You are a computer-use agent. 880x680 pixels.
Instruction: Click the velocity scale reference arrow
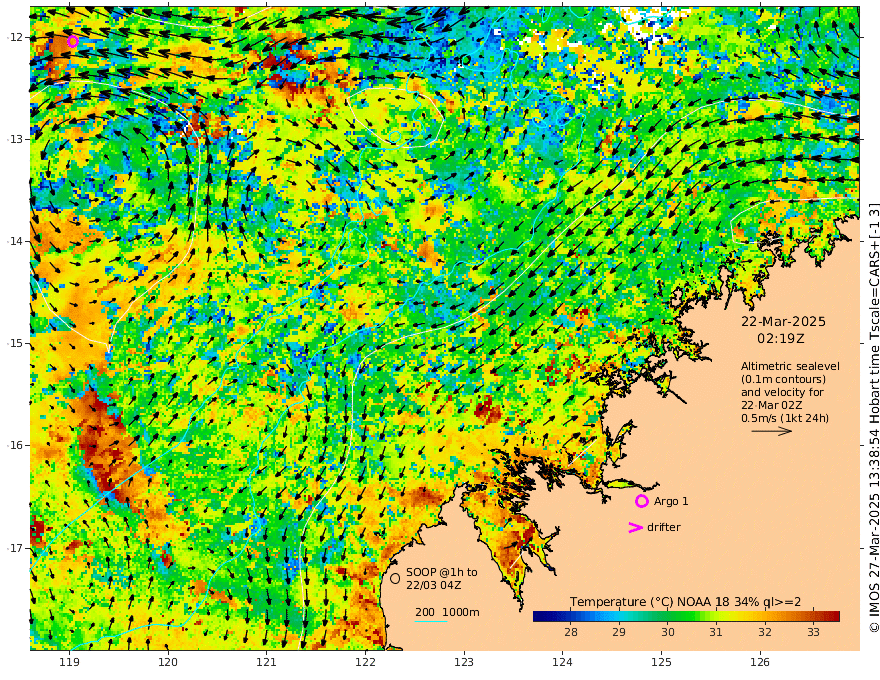tap(772, 431)
